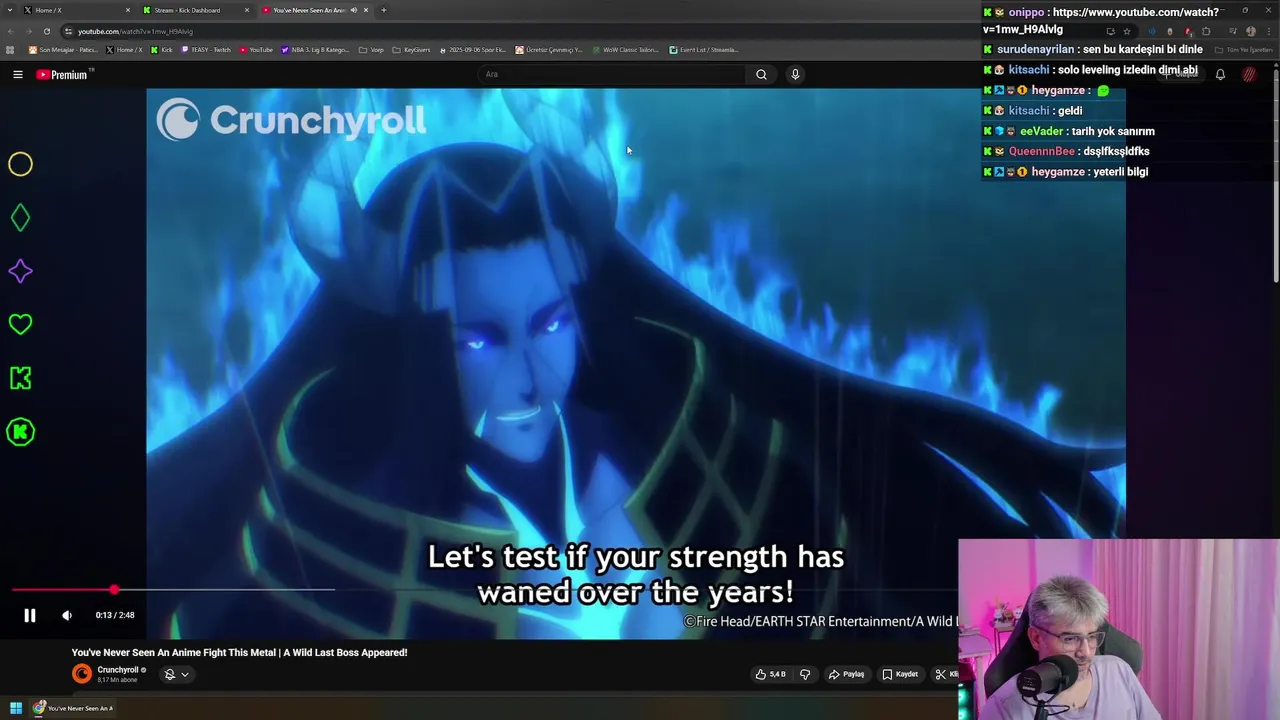
Task: Open the WoW Classic Tailor bookmark
Action: pos(625,49)
